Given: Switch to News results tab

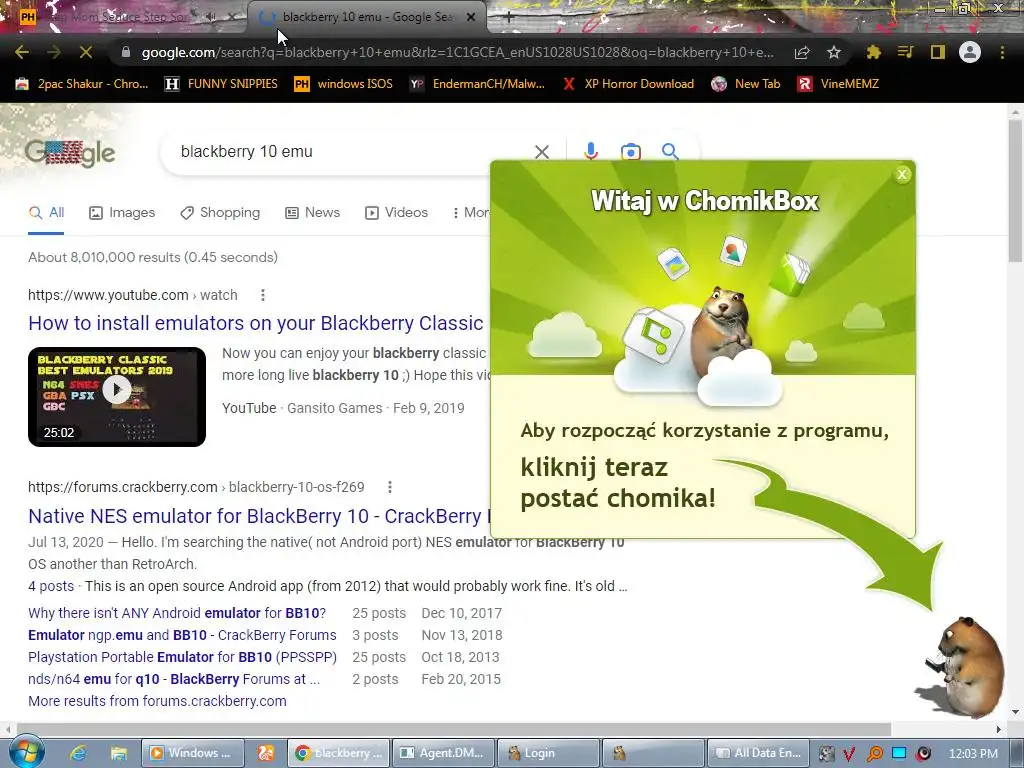Looking at the screenshot, I should 313,213.
